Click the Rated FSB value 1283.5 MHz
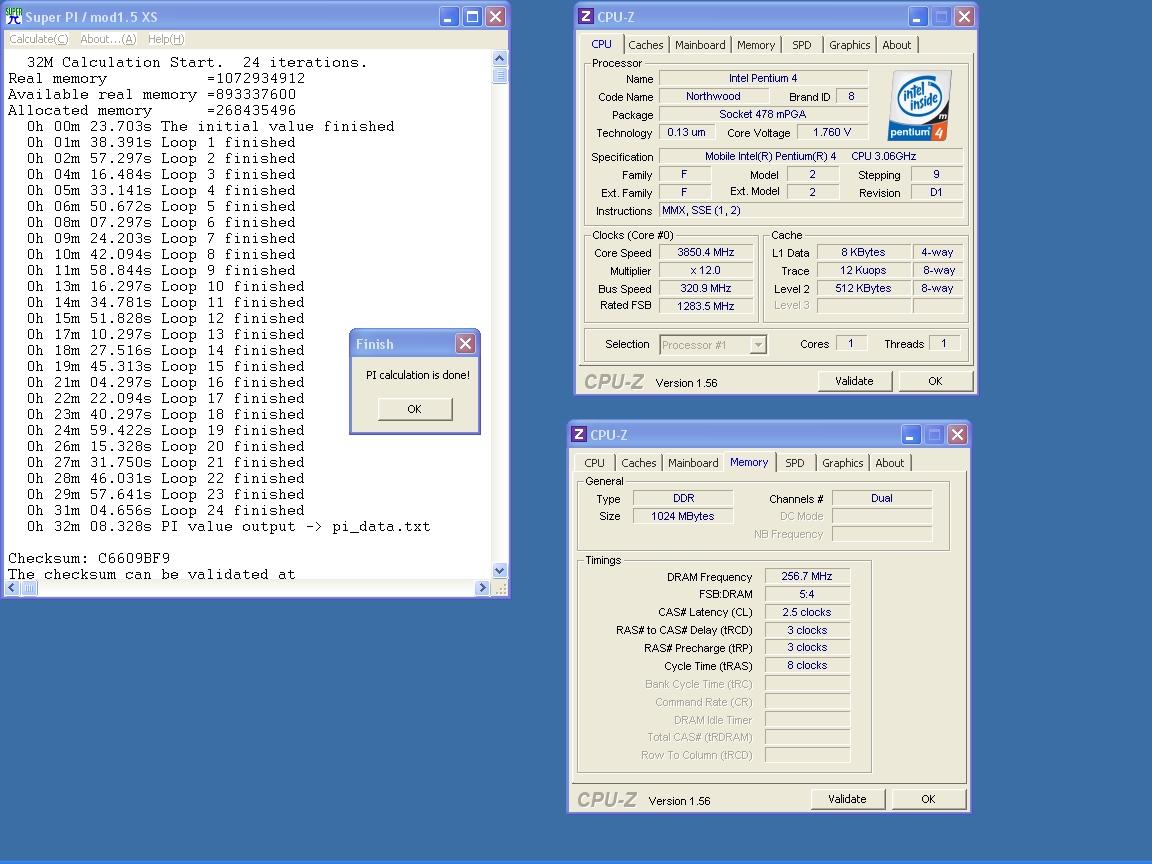 pyautogui.click(x=706, y=306)
